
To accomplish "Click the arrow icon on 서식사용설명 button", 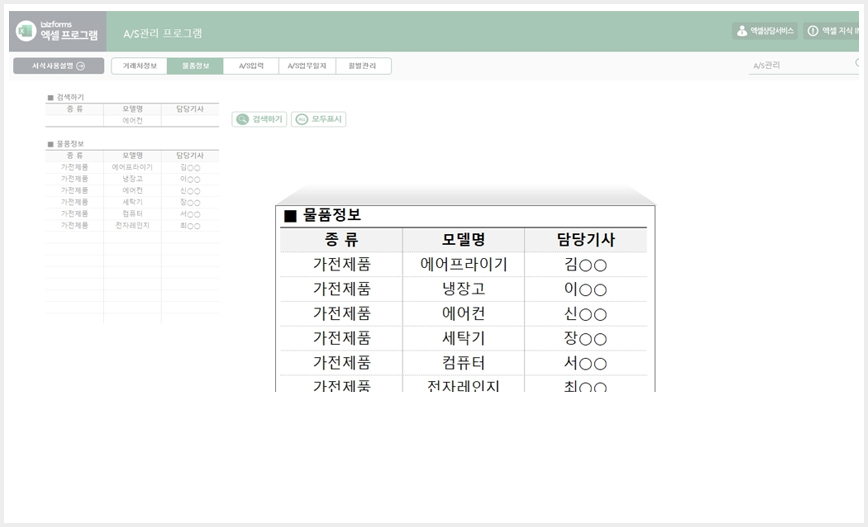I will click(81, 66).
